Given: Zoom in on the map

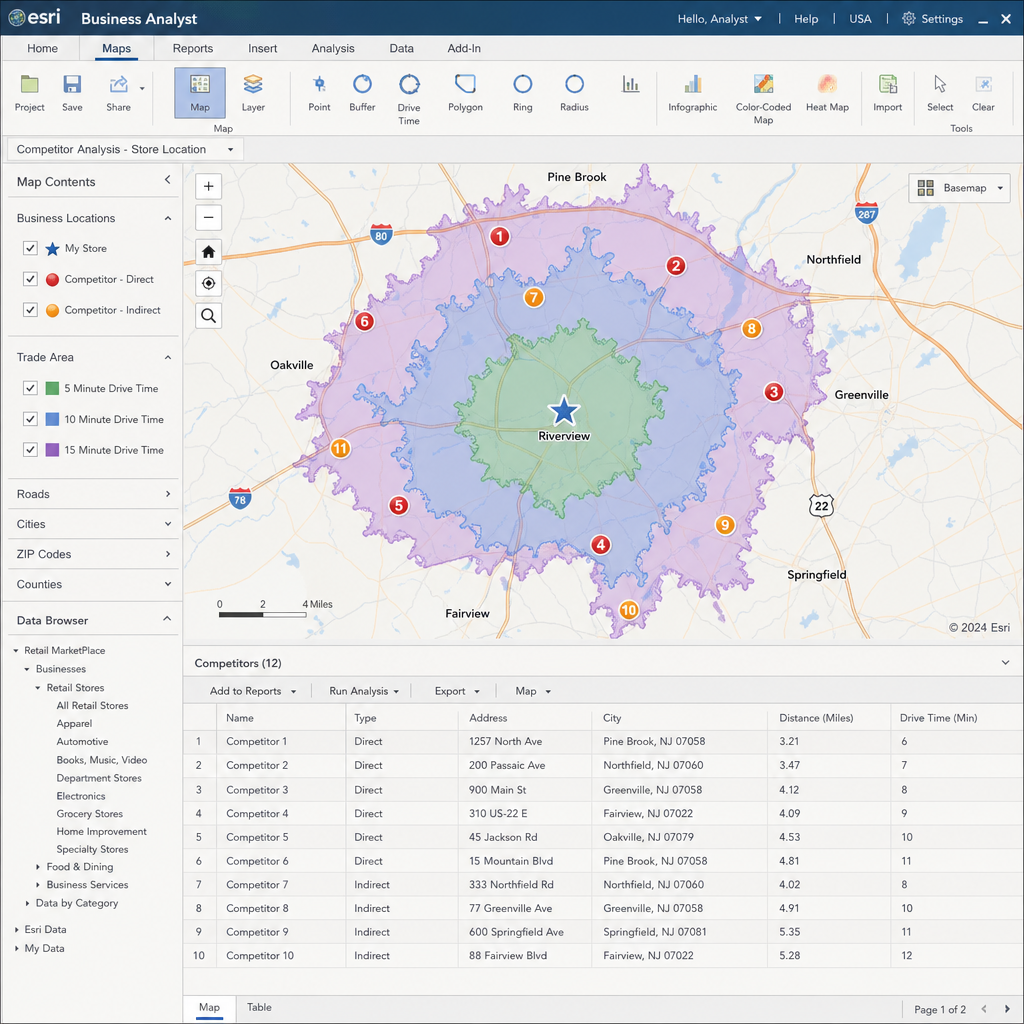Looking at the screenshot, I should [208, 186].
